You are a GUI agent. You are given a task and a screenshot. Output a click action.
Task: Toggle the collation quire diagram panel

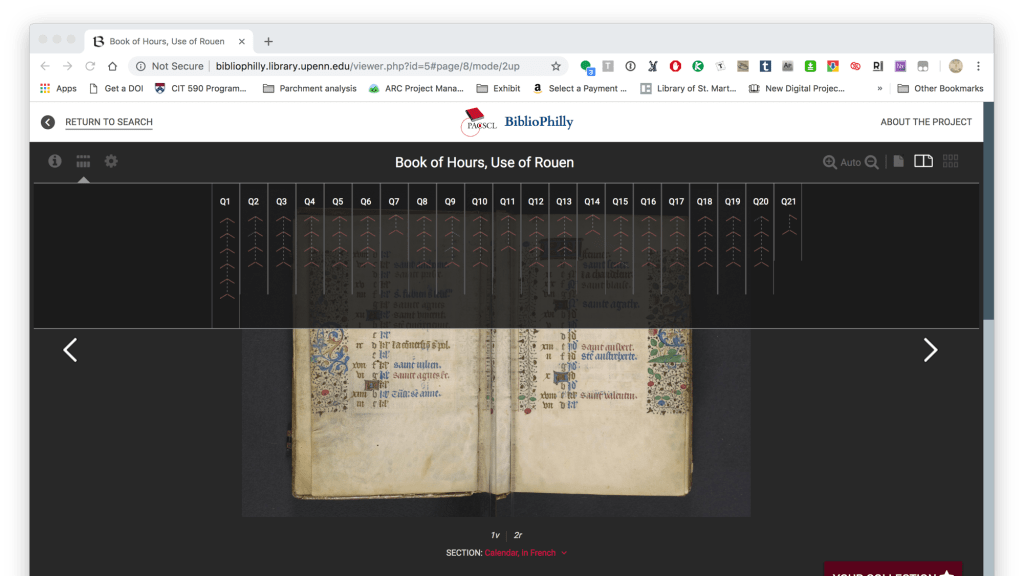click(83, 161)
